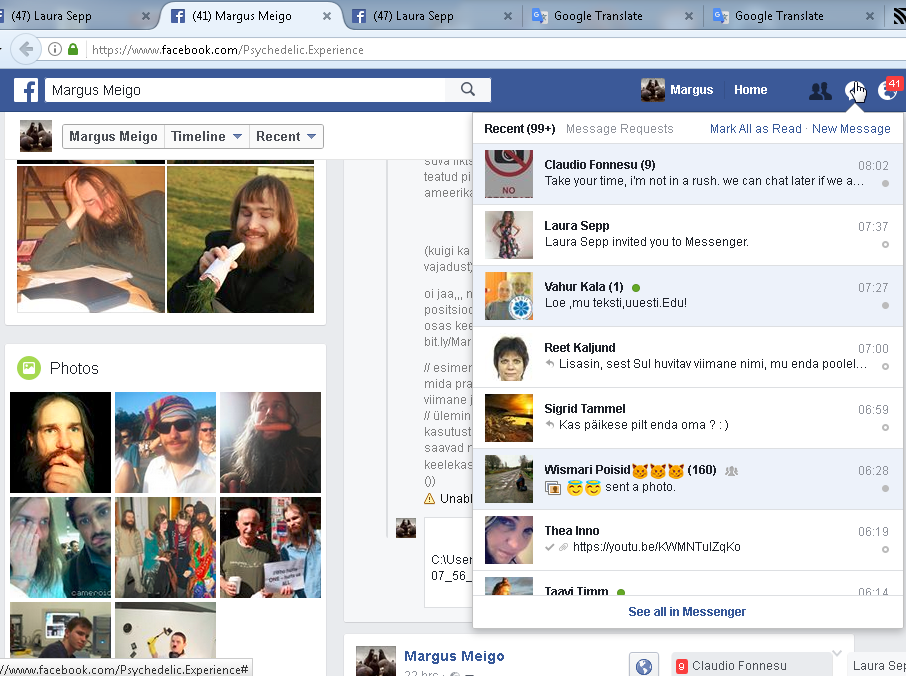Screen dimensions: 906x676
Task: Click the green padlock security icon
Action: [73, 50]
